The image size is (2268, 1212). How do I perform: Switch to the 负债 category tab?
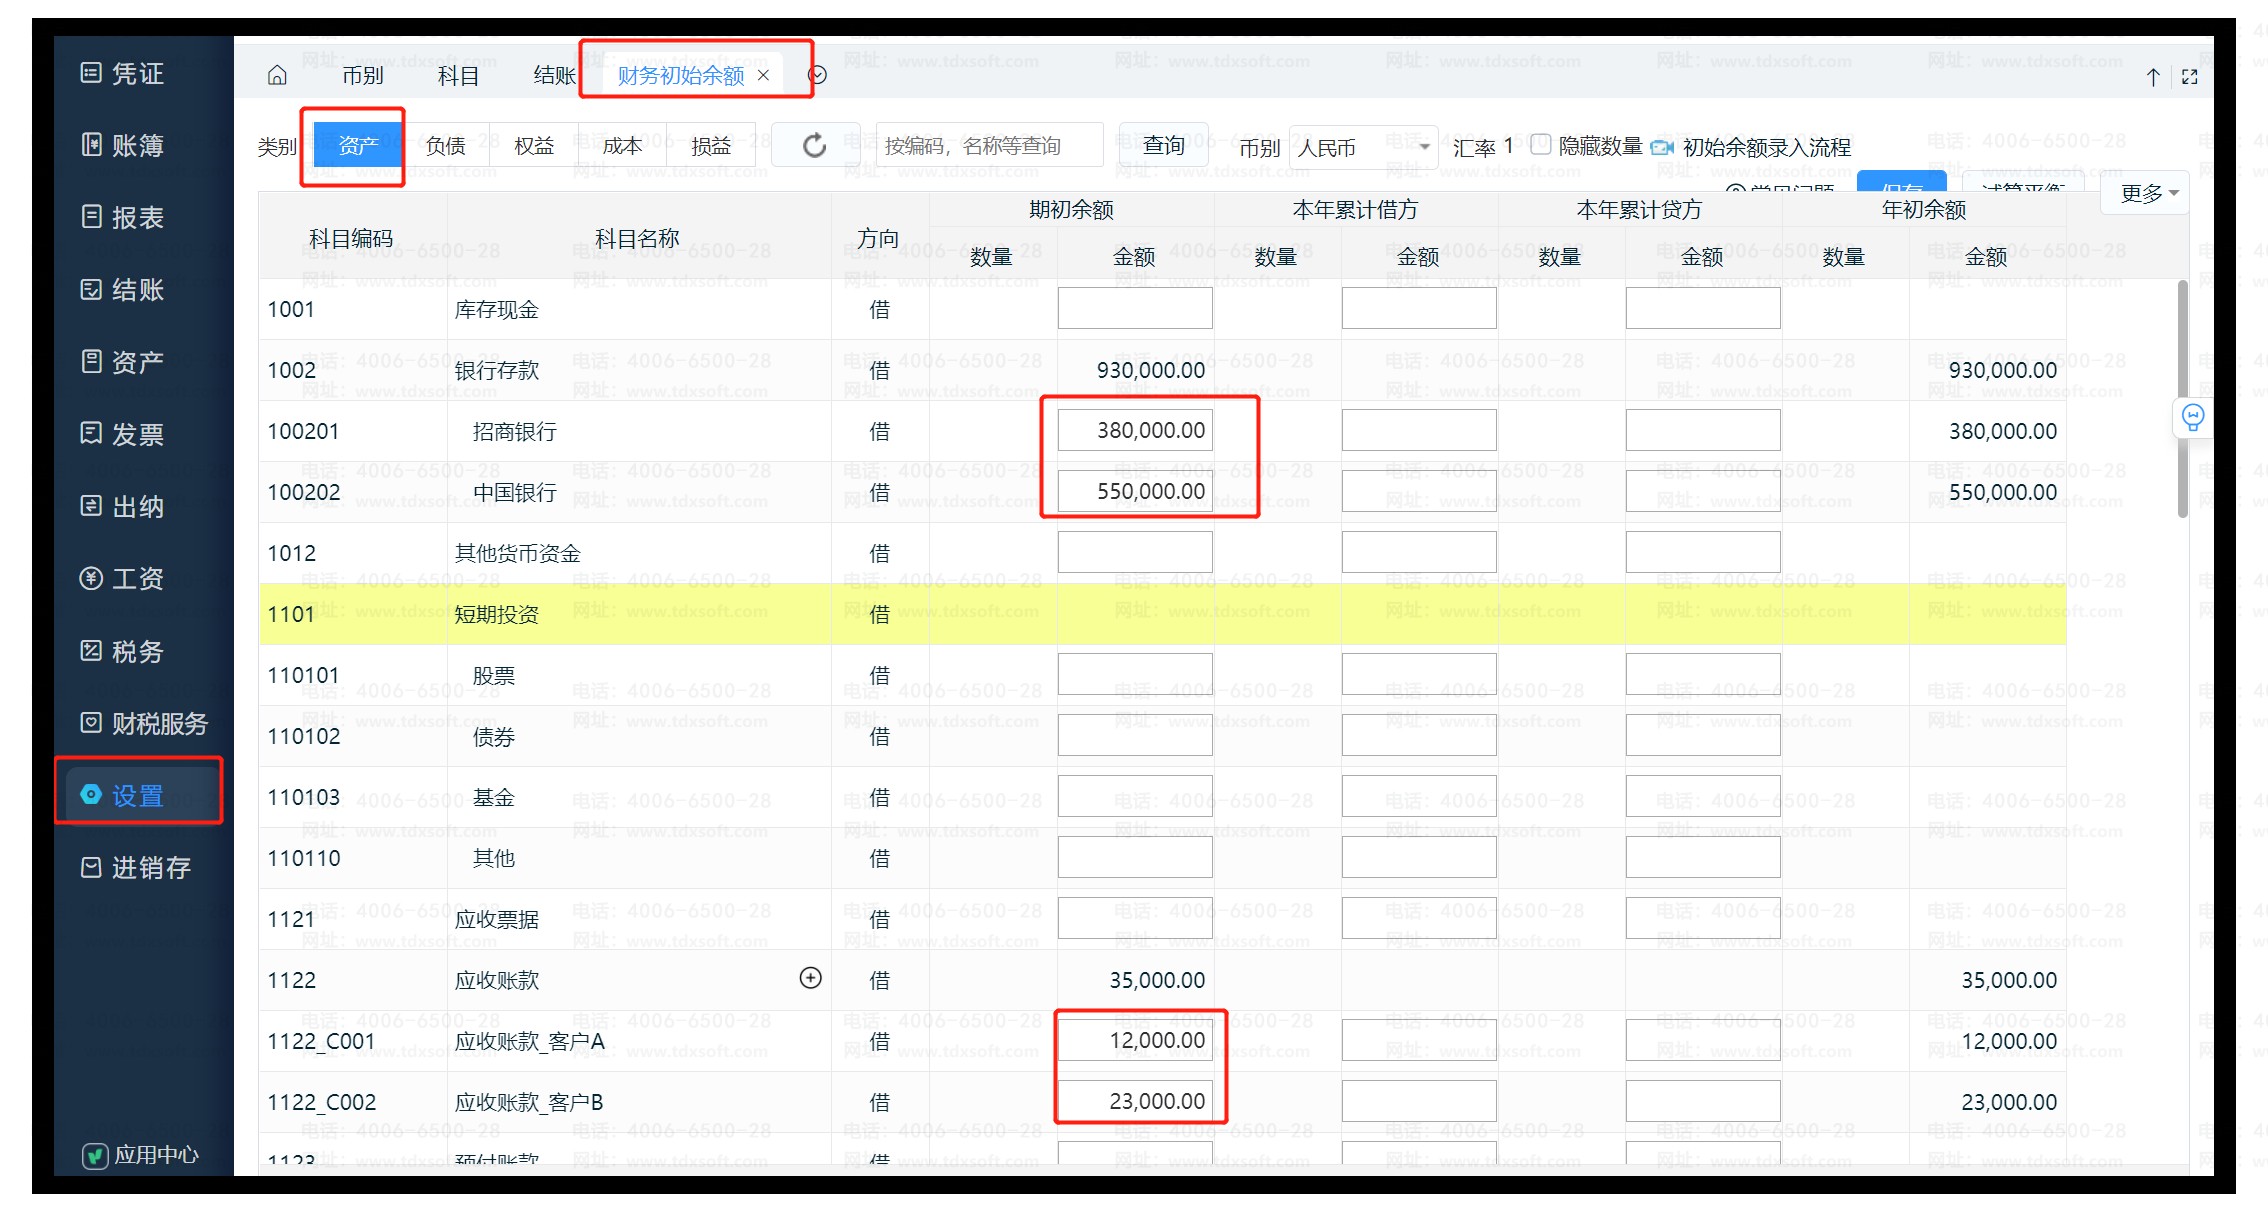click(445, 146)
